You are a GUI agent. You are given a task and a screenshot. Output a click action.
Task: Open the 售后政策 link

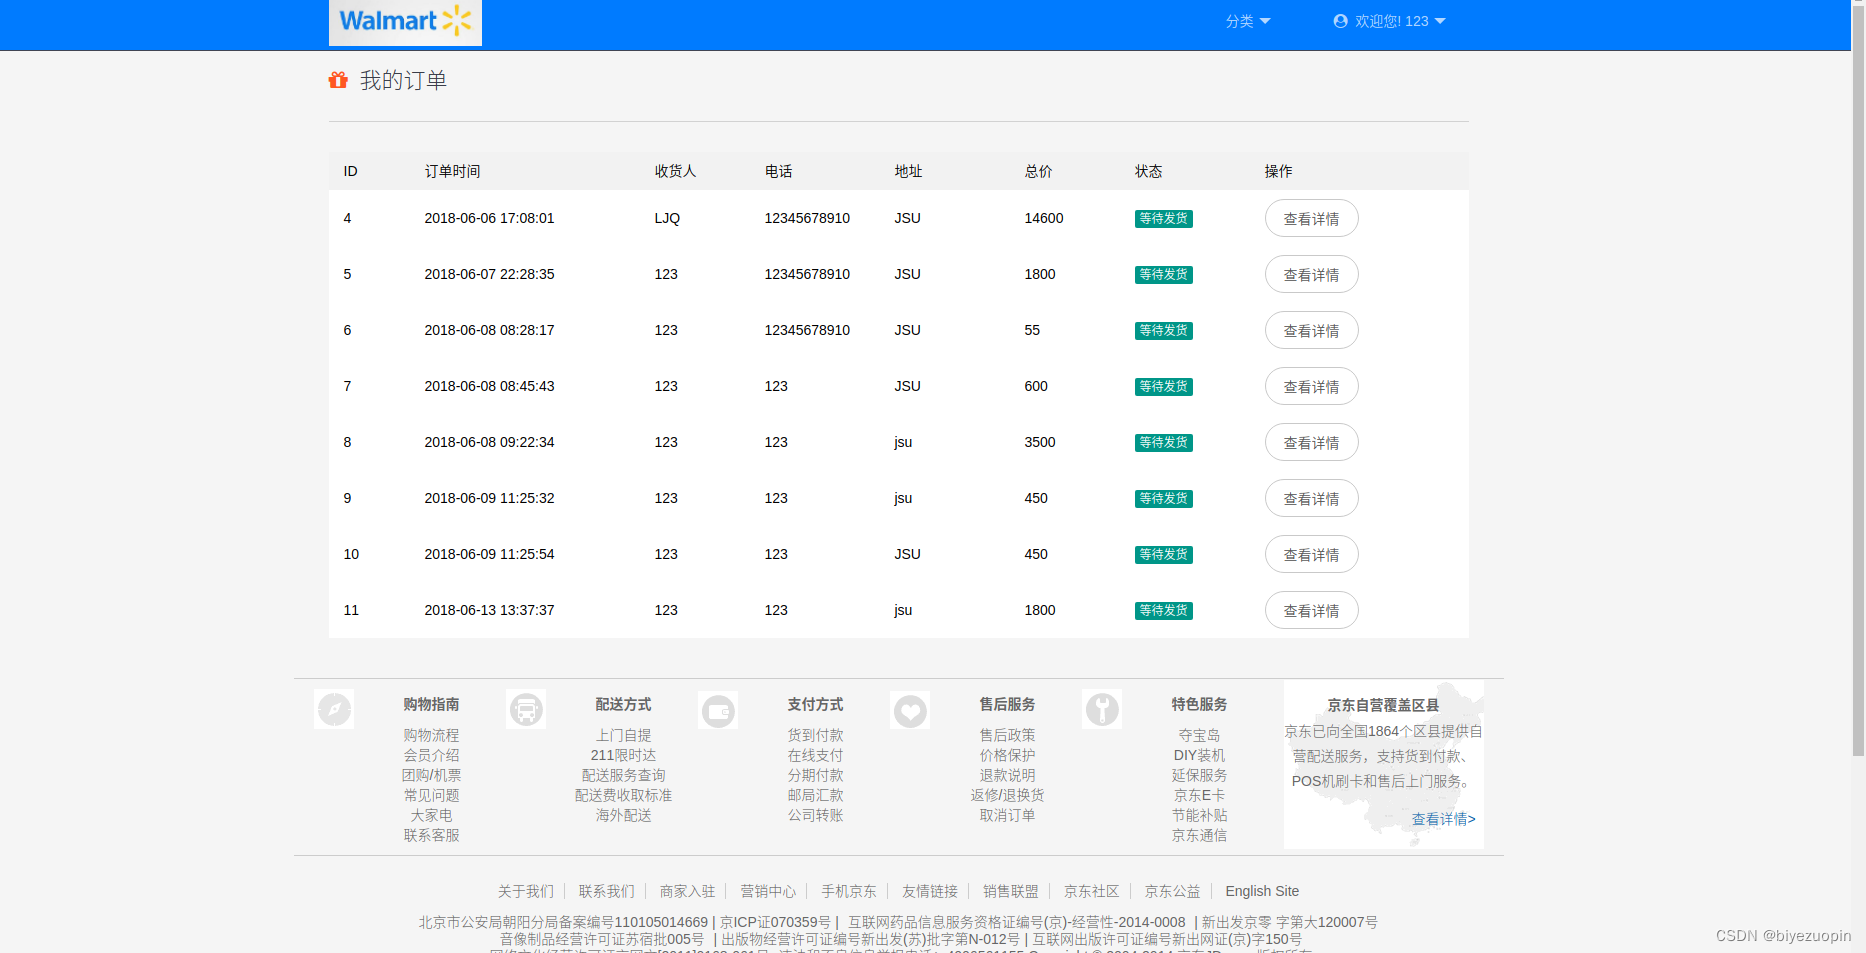tap(1007, 735)
